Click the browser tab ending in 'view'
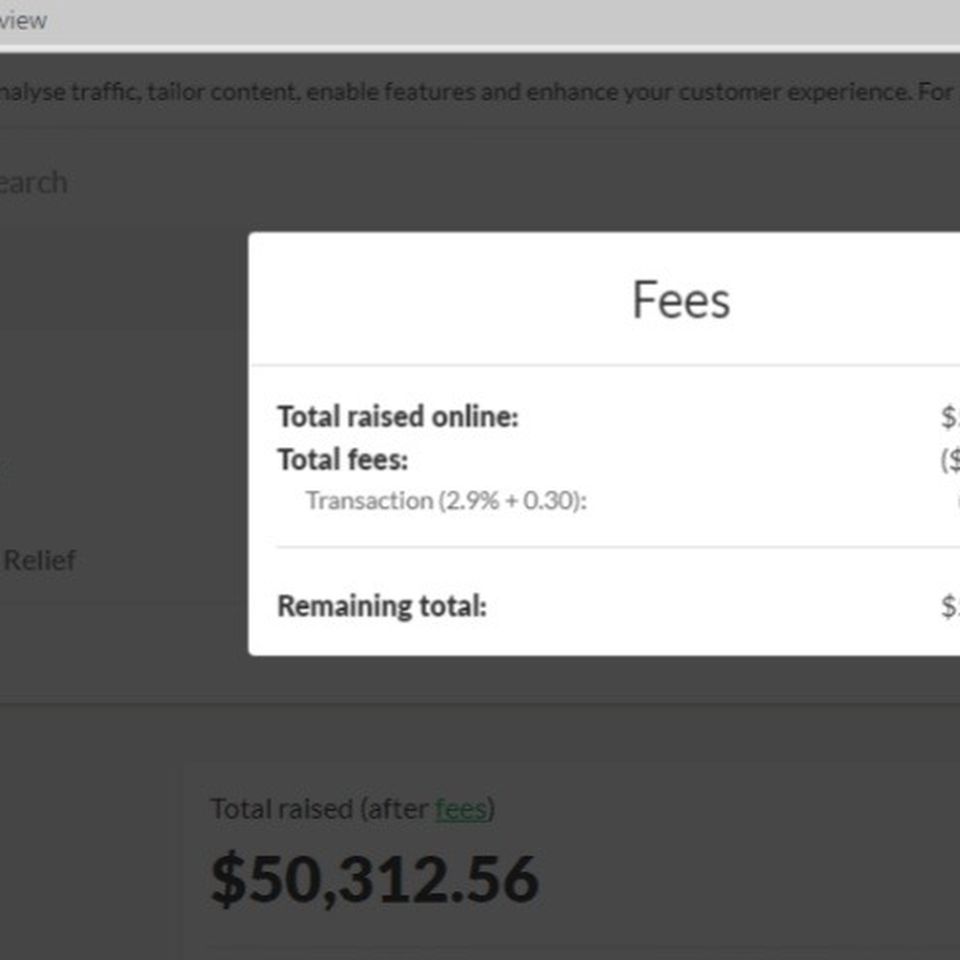Image resolution: width=960 pixels, height=960 pixels. [24, 21]
